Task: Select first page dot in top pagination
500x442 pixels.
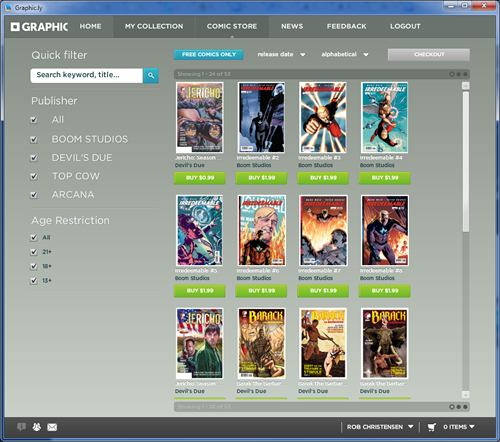Action: pos(452,74)
